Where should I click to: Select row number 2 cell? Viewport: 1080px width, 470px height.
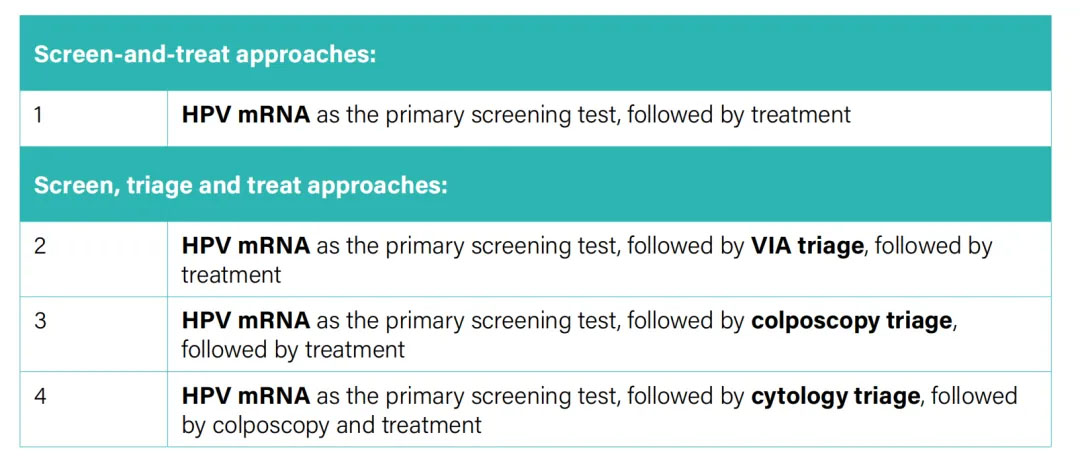coord(94,259)
